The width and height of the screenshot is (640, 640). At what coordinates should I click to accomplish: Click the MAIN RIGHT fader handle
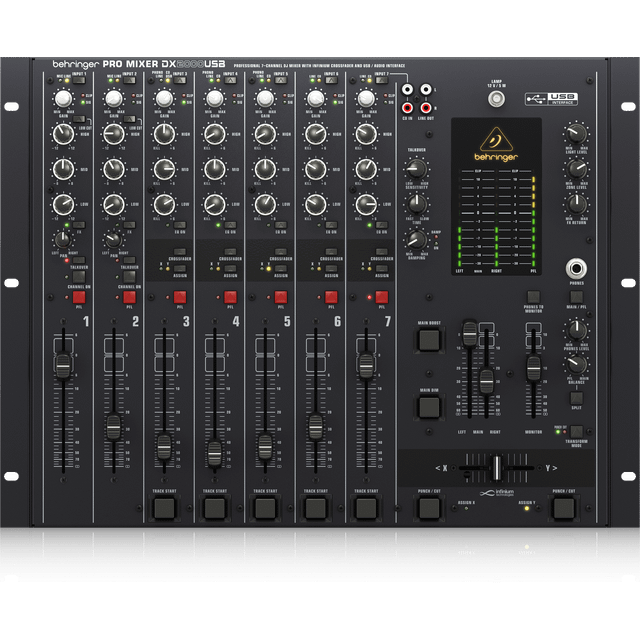pos(487,381)
